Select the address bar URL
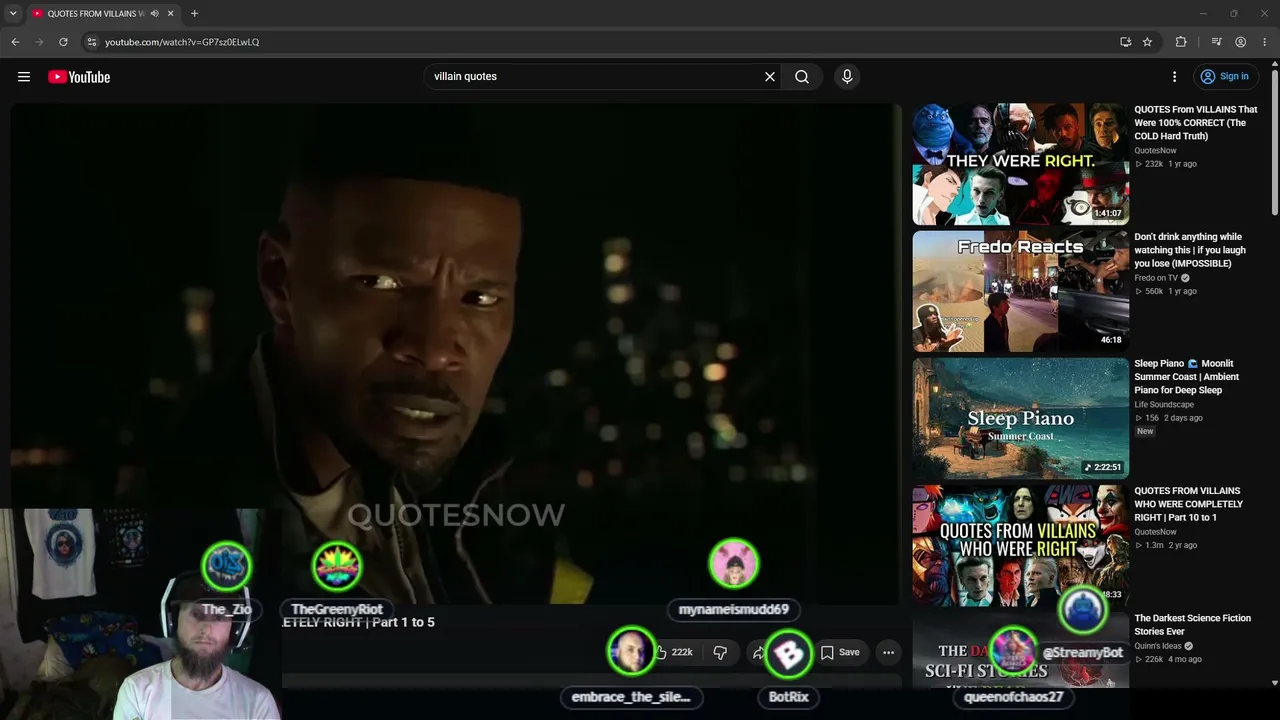The width and height of the screenshot is (1280, 720). pyautogui.click(x=182, y=42)
